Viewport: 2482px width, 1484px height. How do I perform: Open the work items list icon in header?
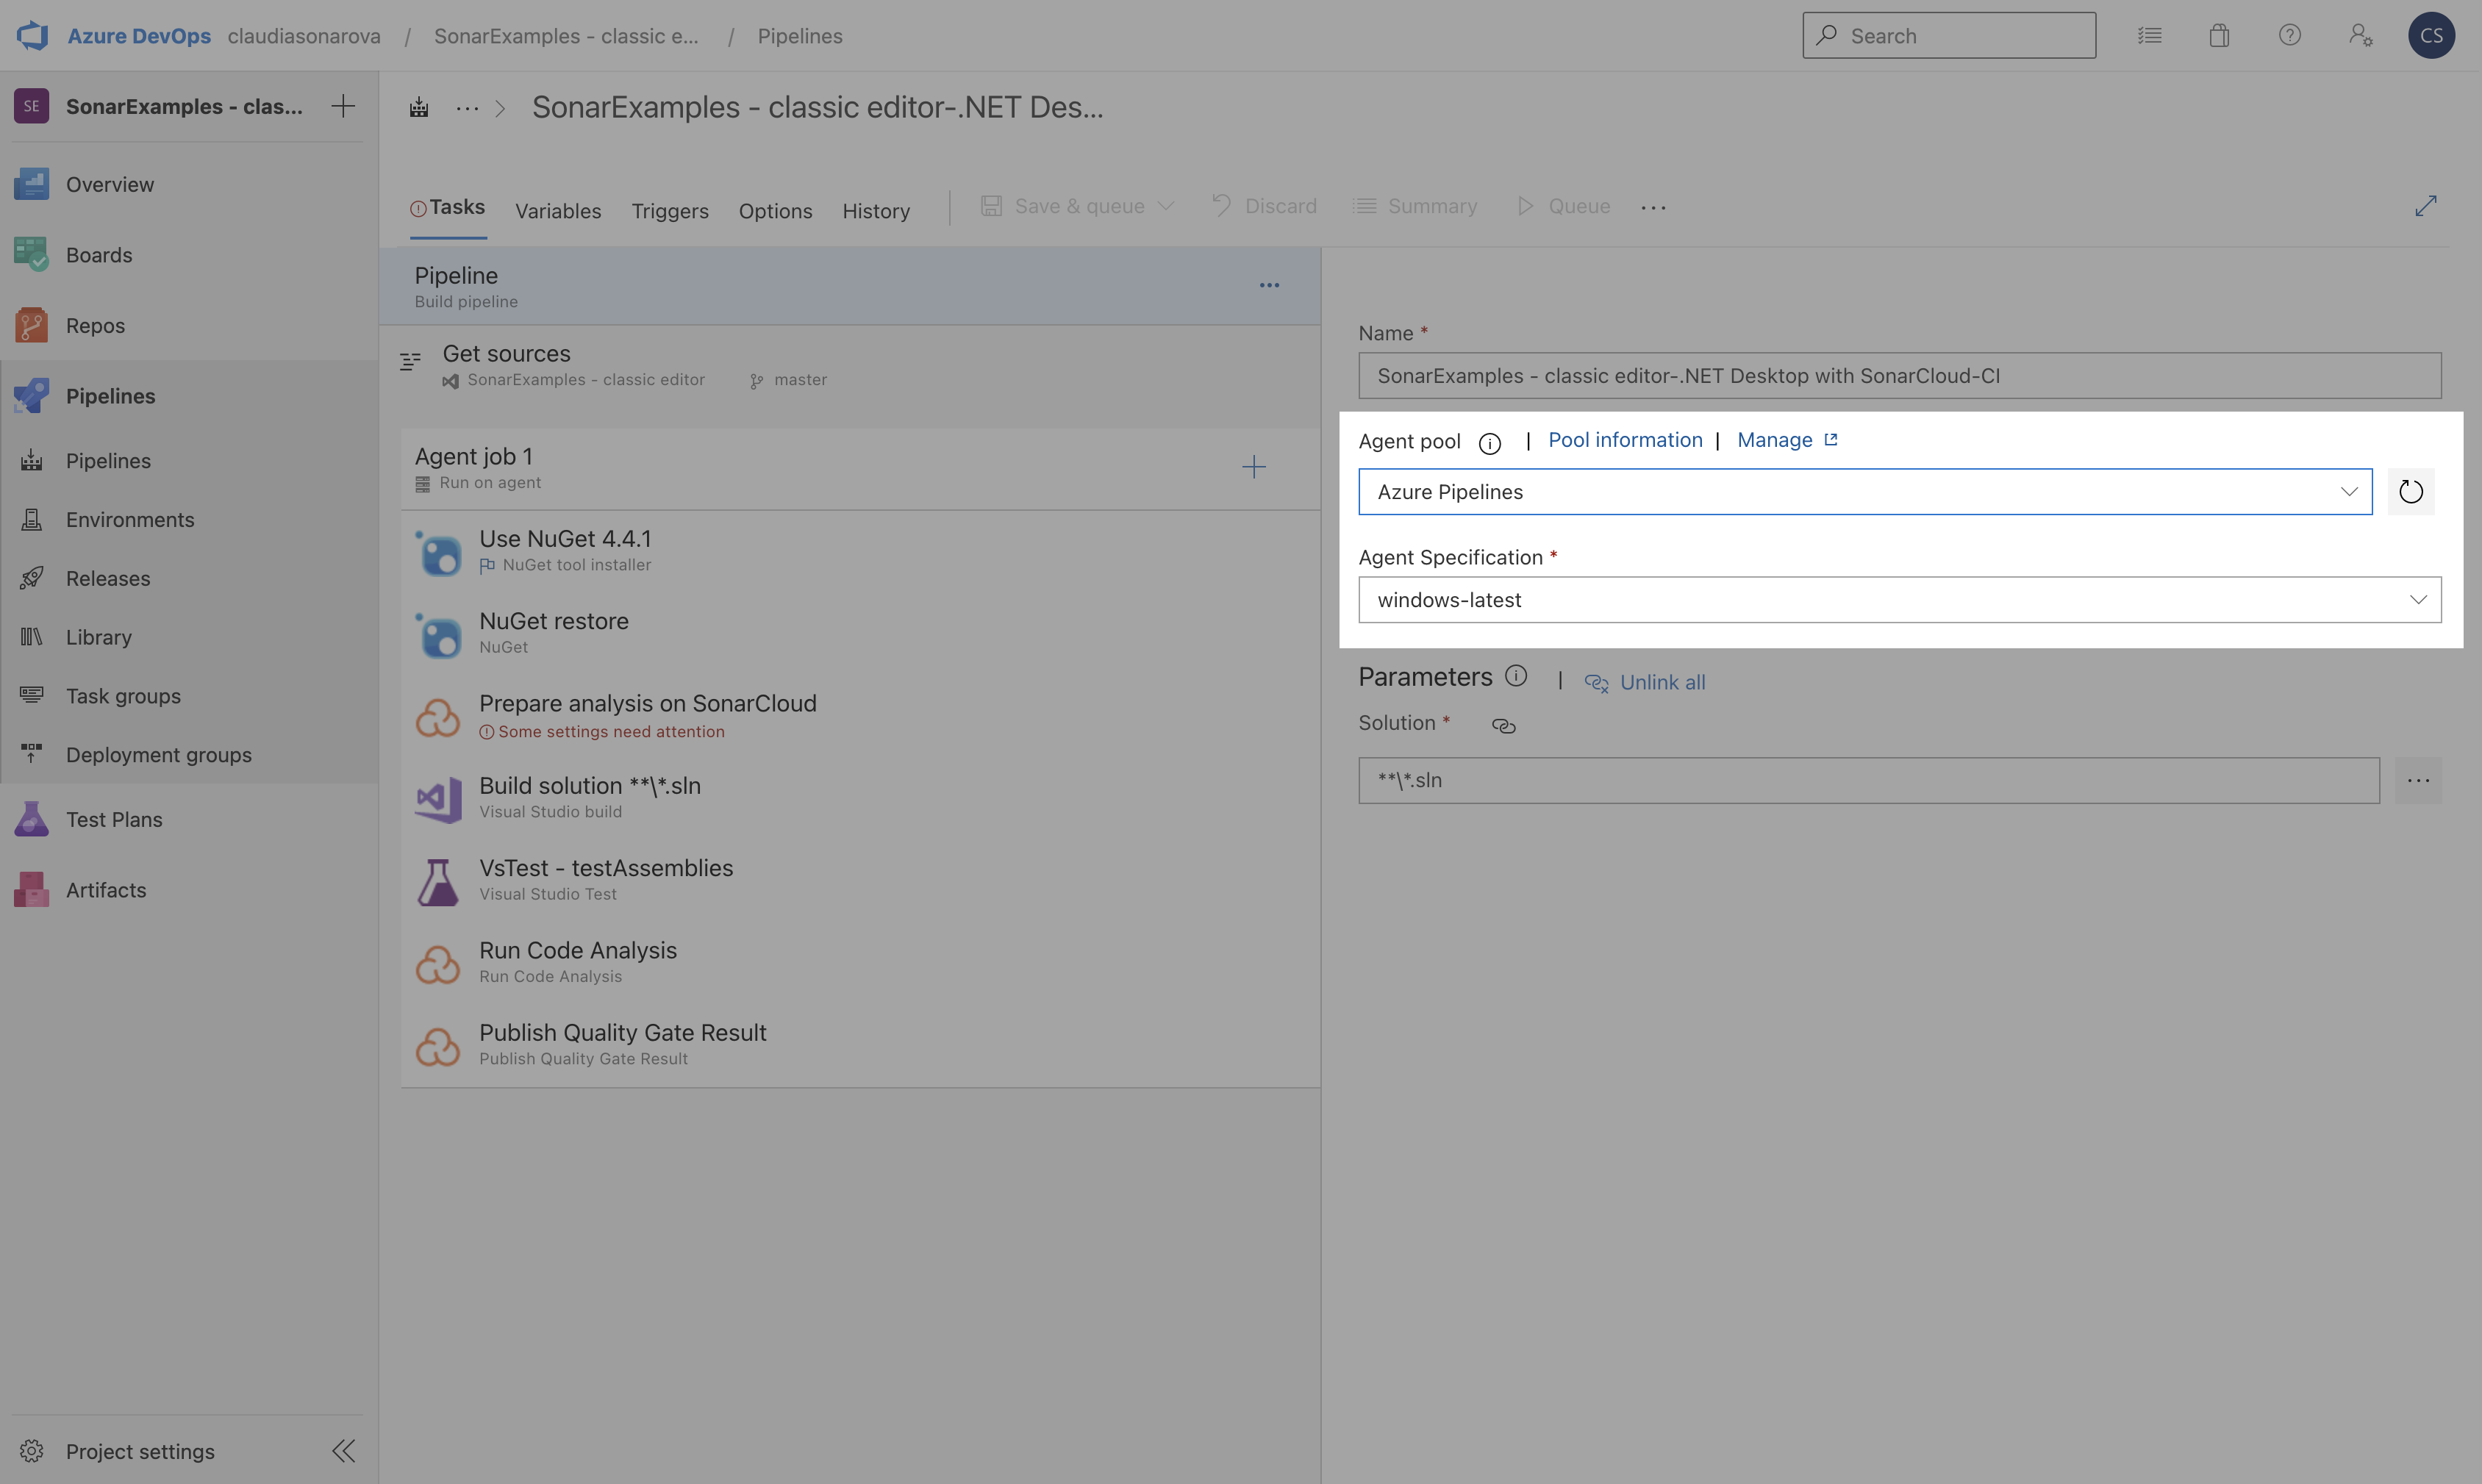pos(2149,35)
